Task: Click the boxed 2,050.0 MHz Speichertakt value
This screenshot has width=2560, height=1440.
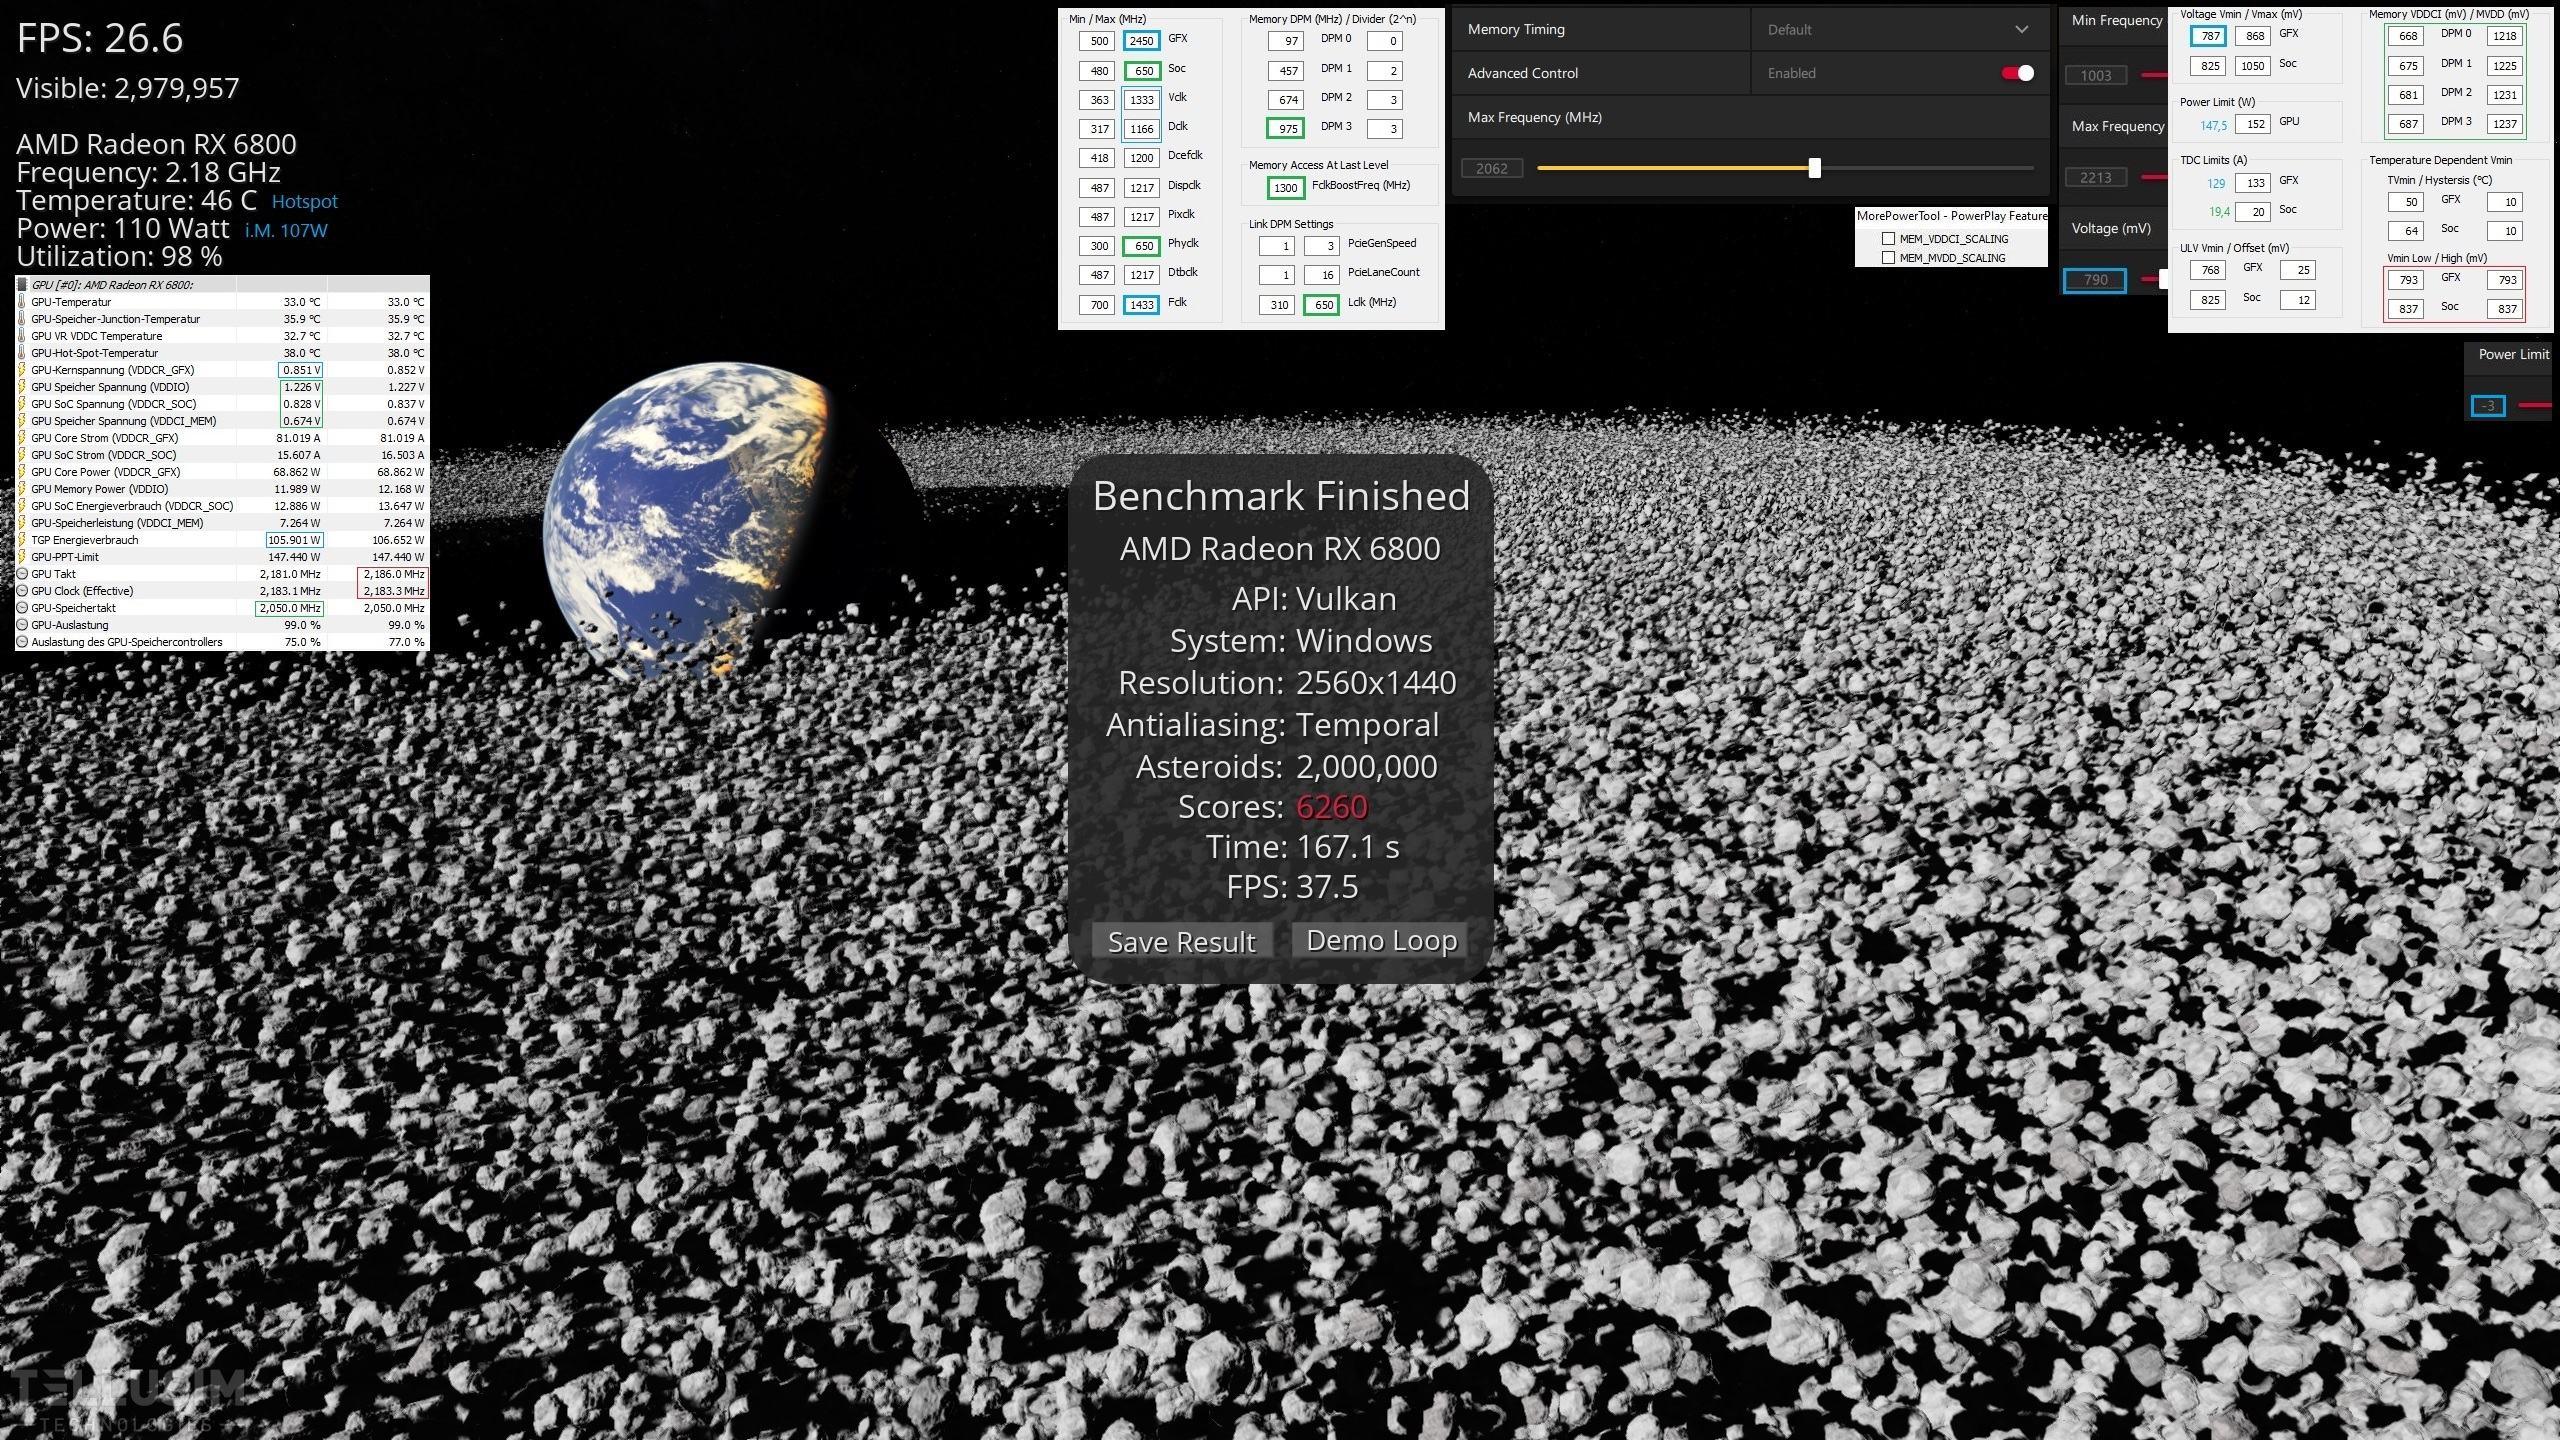Action: [290, 608]
